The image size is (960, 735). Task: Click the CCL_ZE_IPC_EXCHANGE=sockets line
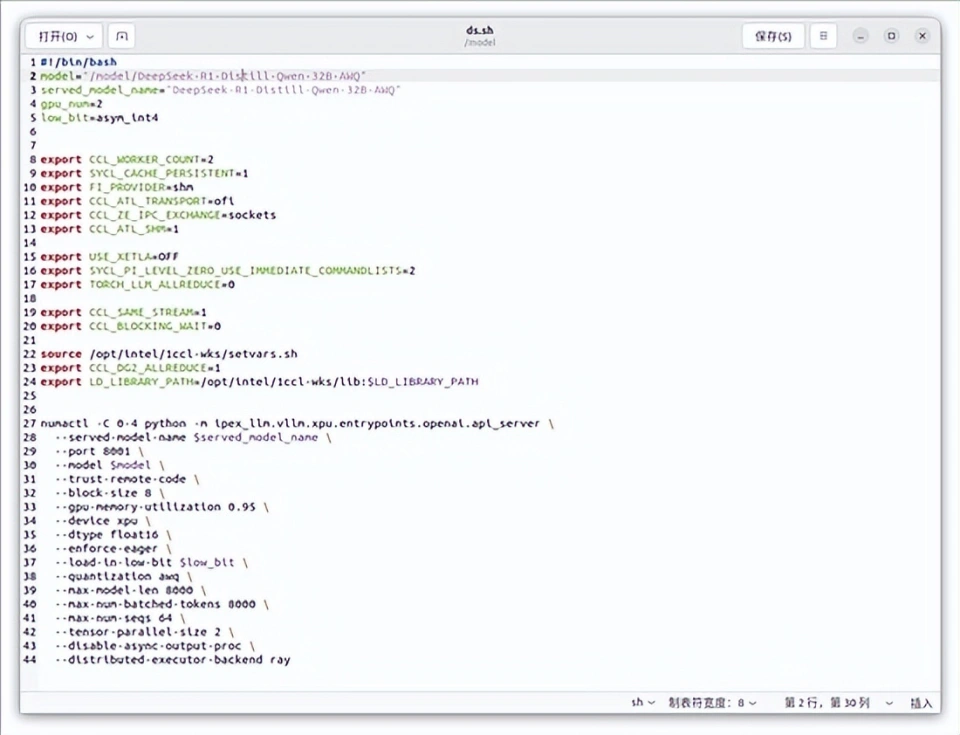click(158, 215)
